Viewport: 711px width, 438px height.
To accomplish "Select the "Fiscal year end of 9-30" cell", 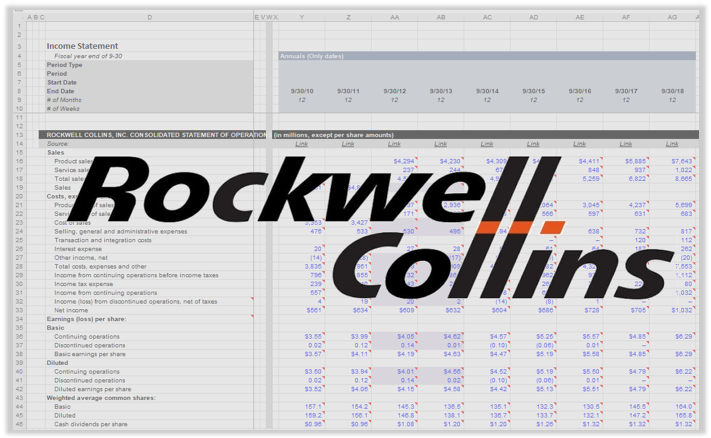I will click(88, 56).
